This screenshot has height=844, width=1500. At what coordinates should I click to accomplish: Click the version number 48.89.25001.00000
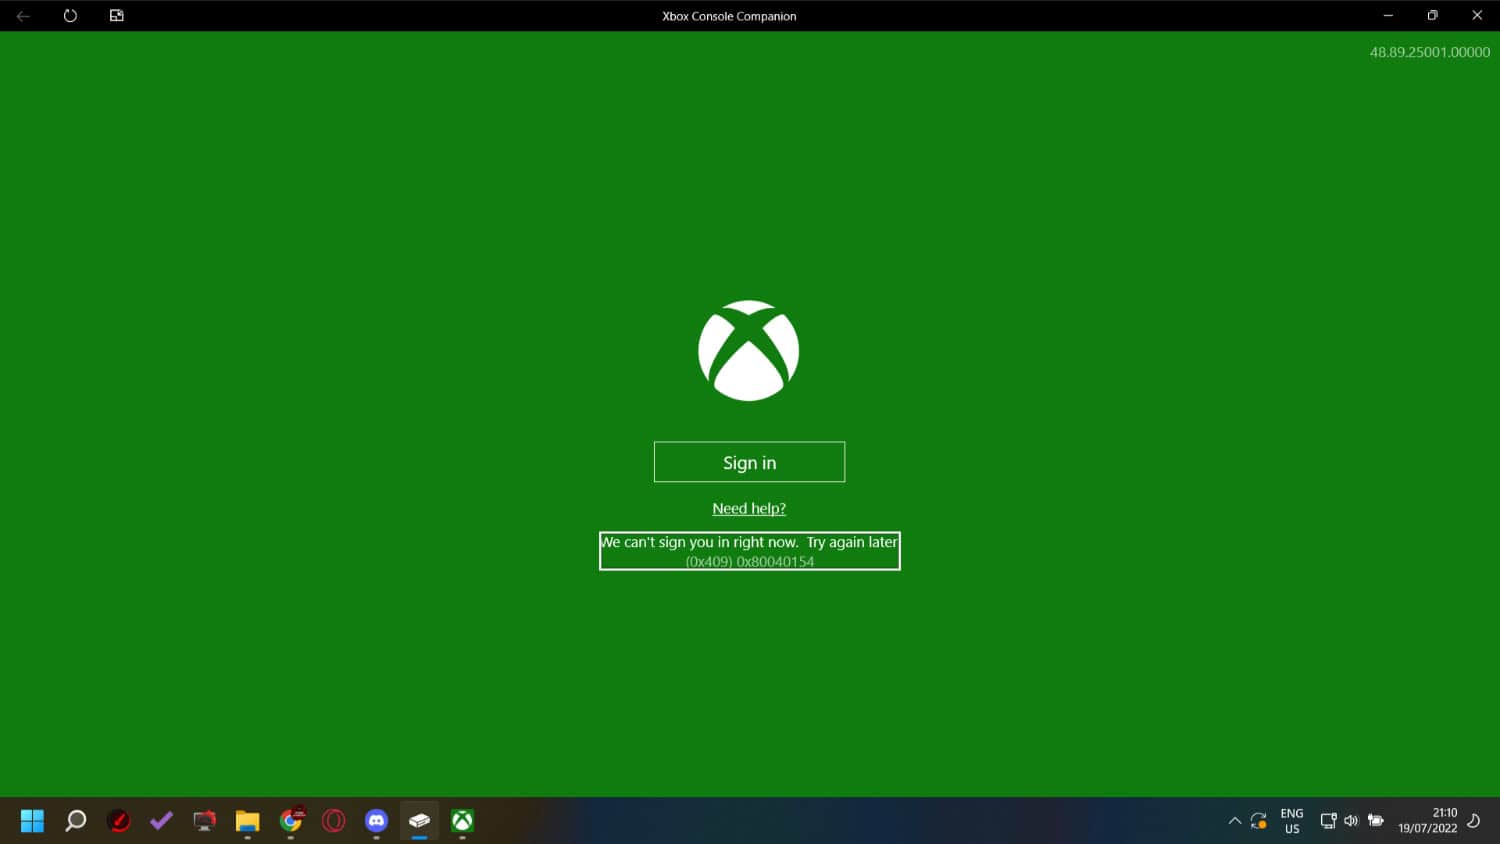[x=1429, y=52]
